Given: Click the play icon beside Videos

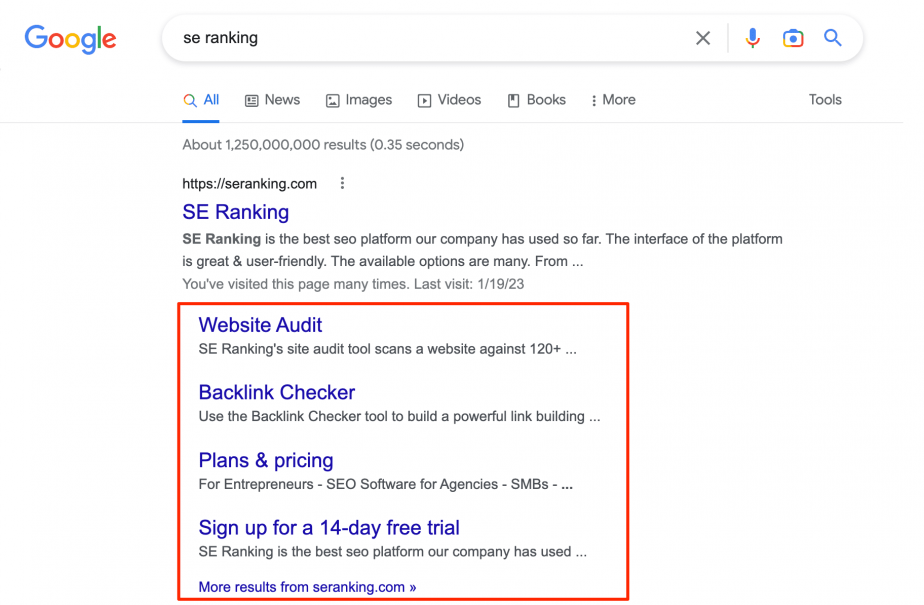Looking at the screenshot, I should point(424,100).
